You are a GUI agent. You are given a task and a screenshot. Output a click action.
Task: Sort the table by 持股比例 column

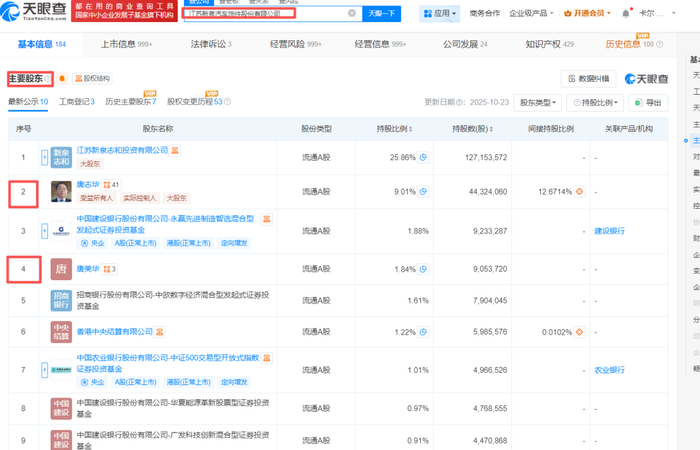pos(392,129)
